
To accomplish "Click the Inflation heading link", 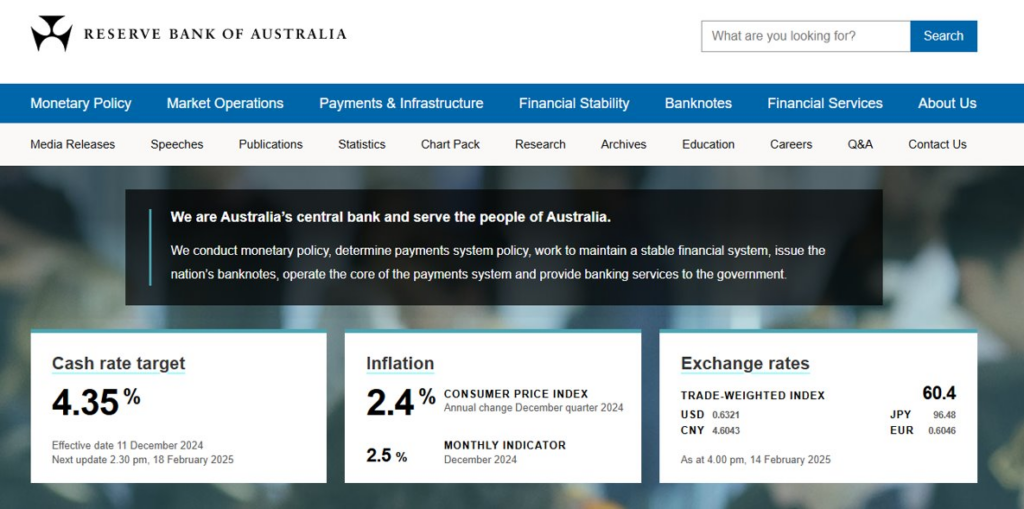I will [x=400, y=363].
